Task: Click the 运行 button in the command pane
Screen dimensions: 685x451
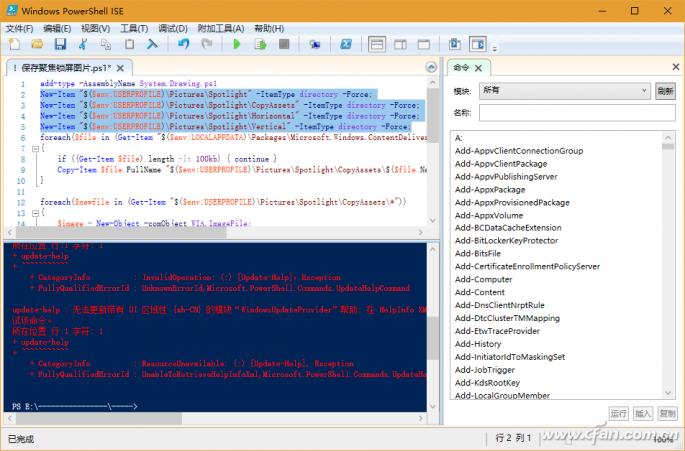Action: tap(619, 413)
